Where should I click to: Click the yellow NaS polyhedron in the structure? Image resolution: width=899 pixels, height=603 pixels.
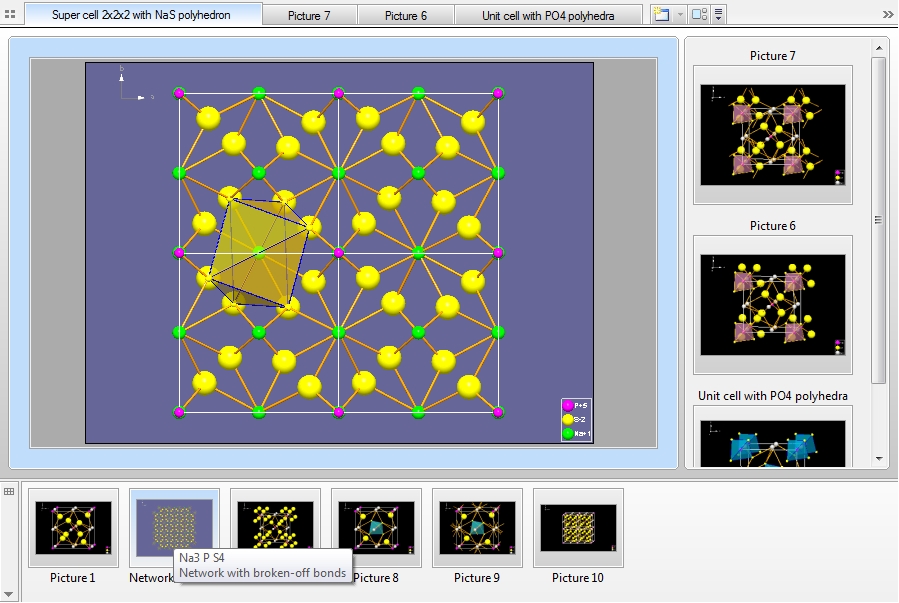point(257,252)
